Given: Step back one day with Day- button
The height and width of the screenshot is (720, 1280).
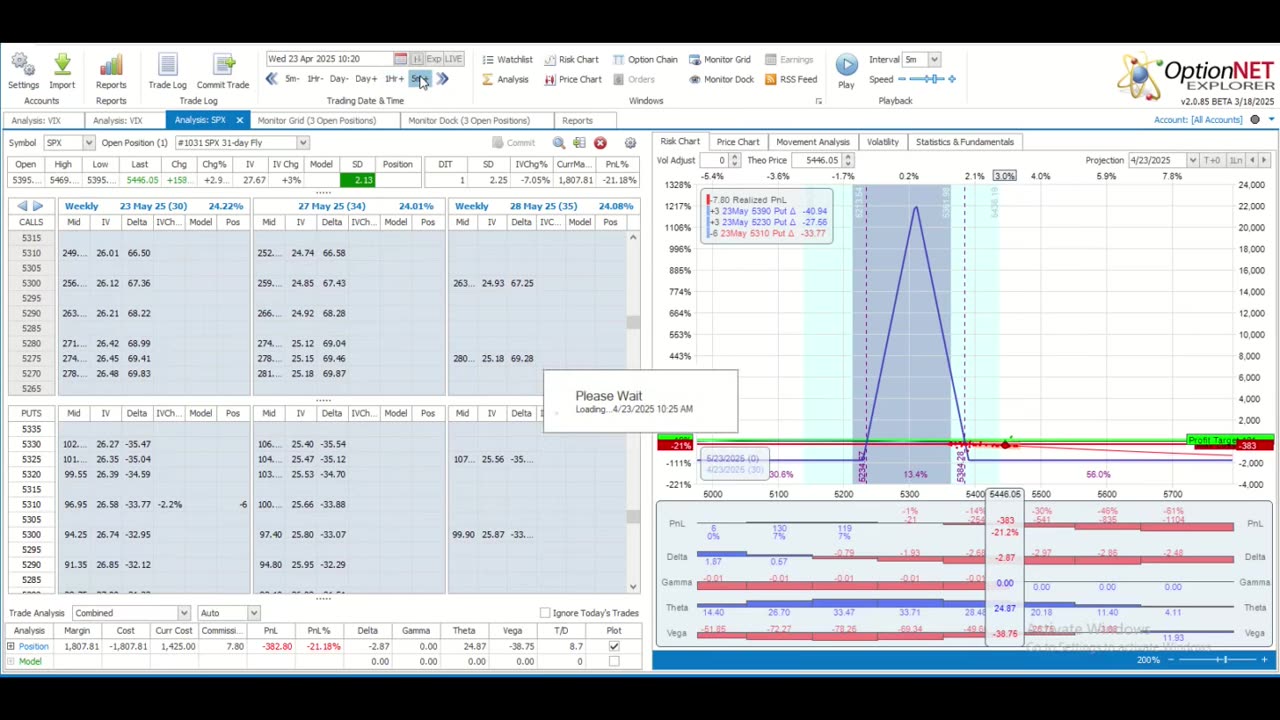Looking at the screenshot, I should click(x=339, y=80).
